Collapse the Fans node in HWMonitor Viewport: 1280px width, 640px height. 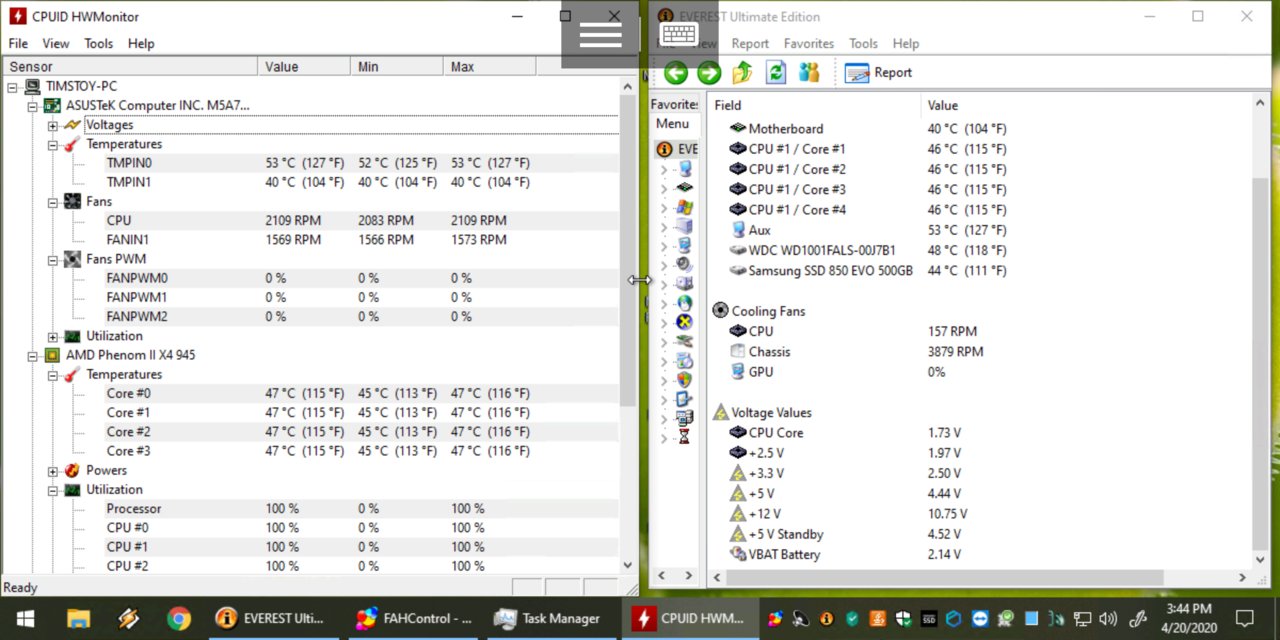(x=53, y=201)
